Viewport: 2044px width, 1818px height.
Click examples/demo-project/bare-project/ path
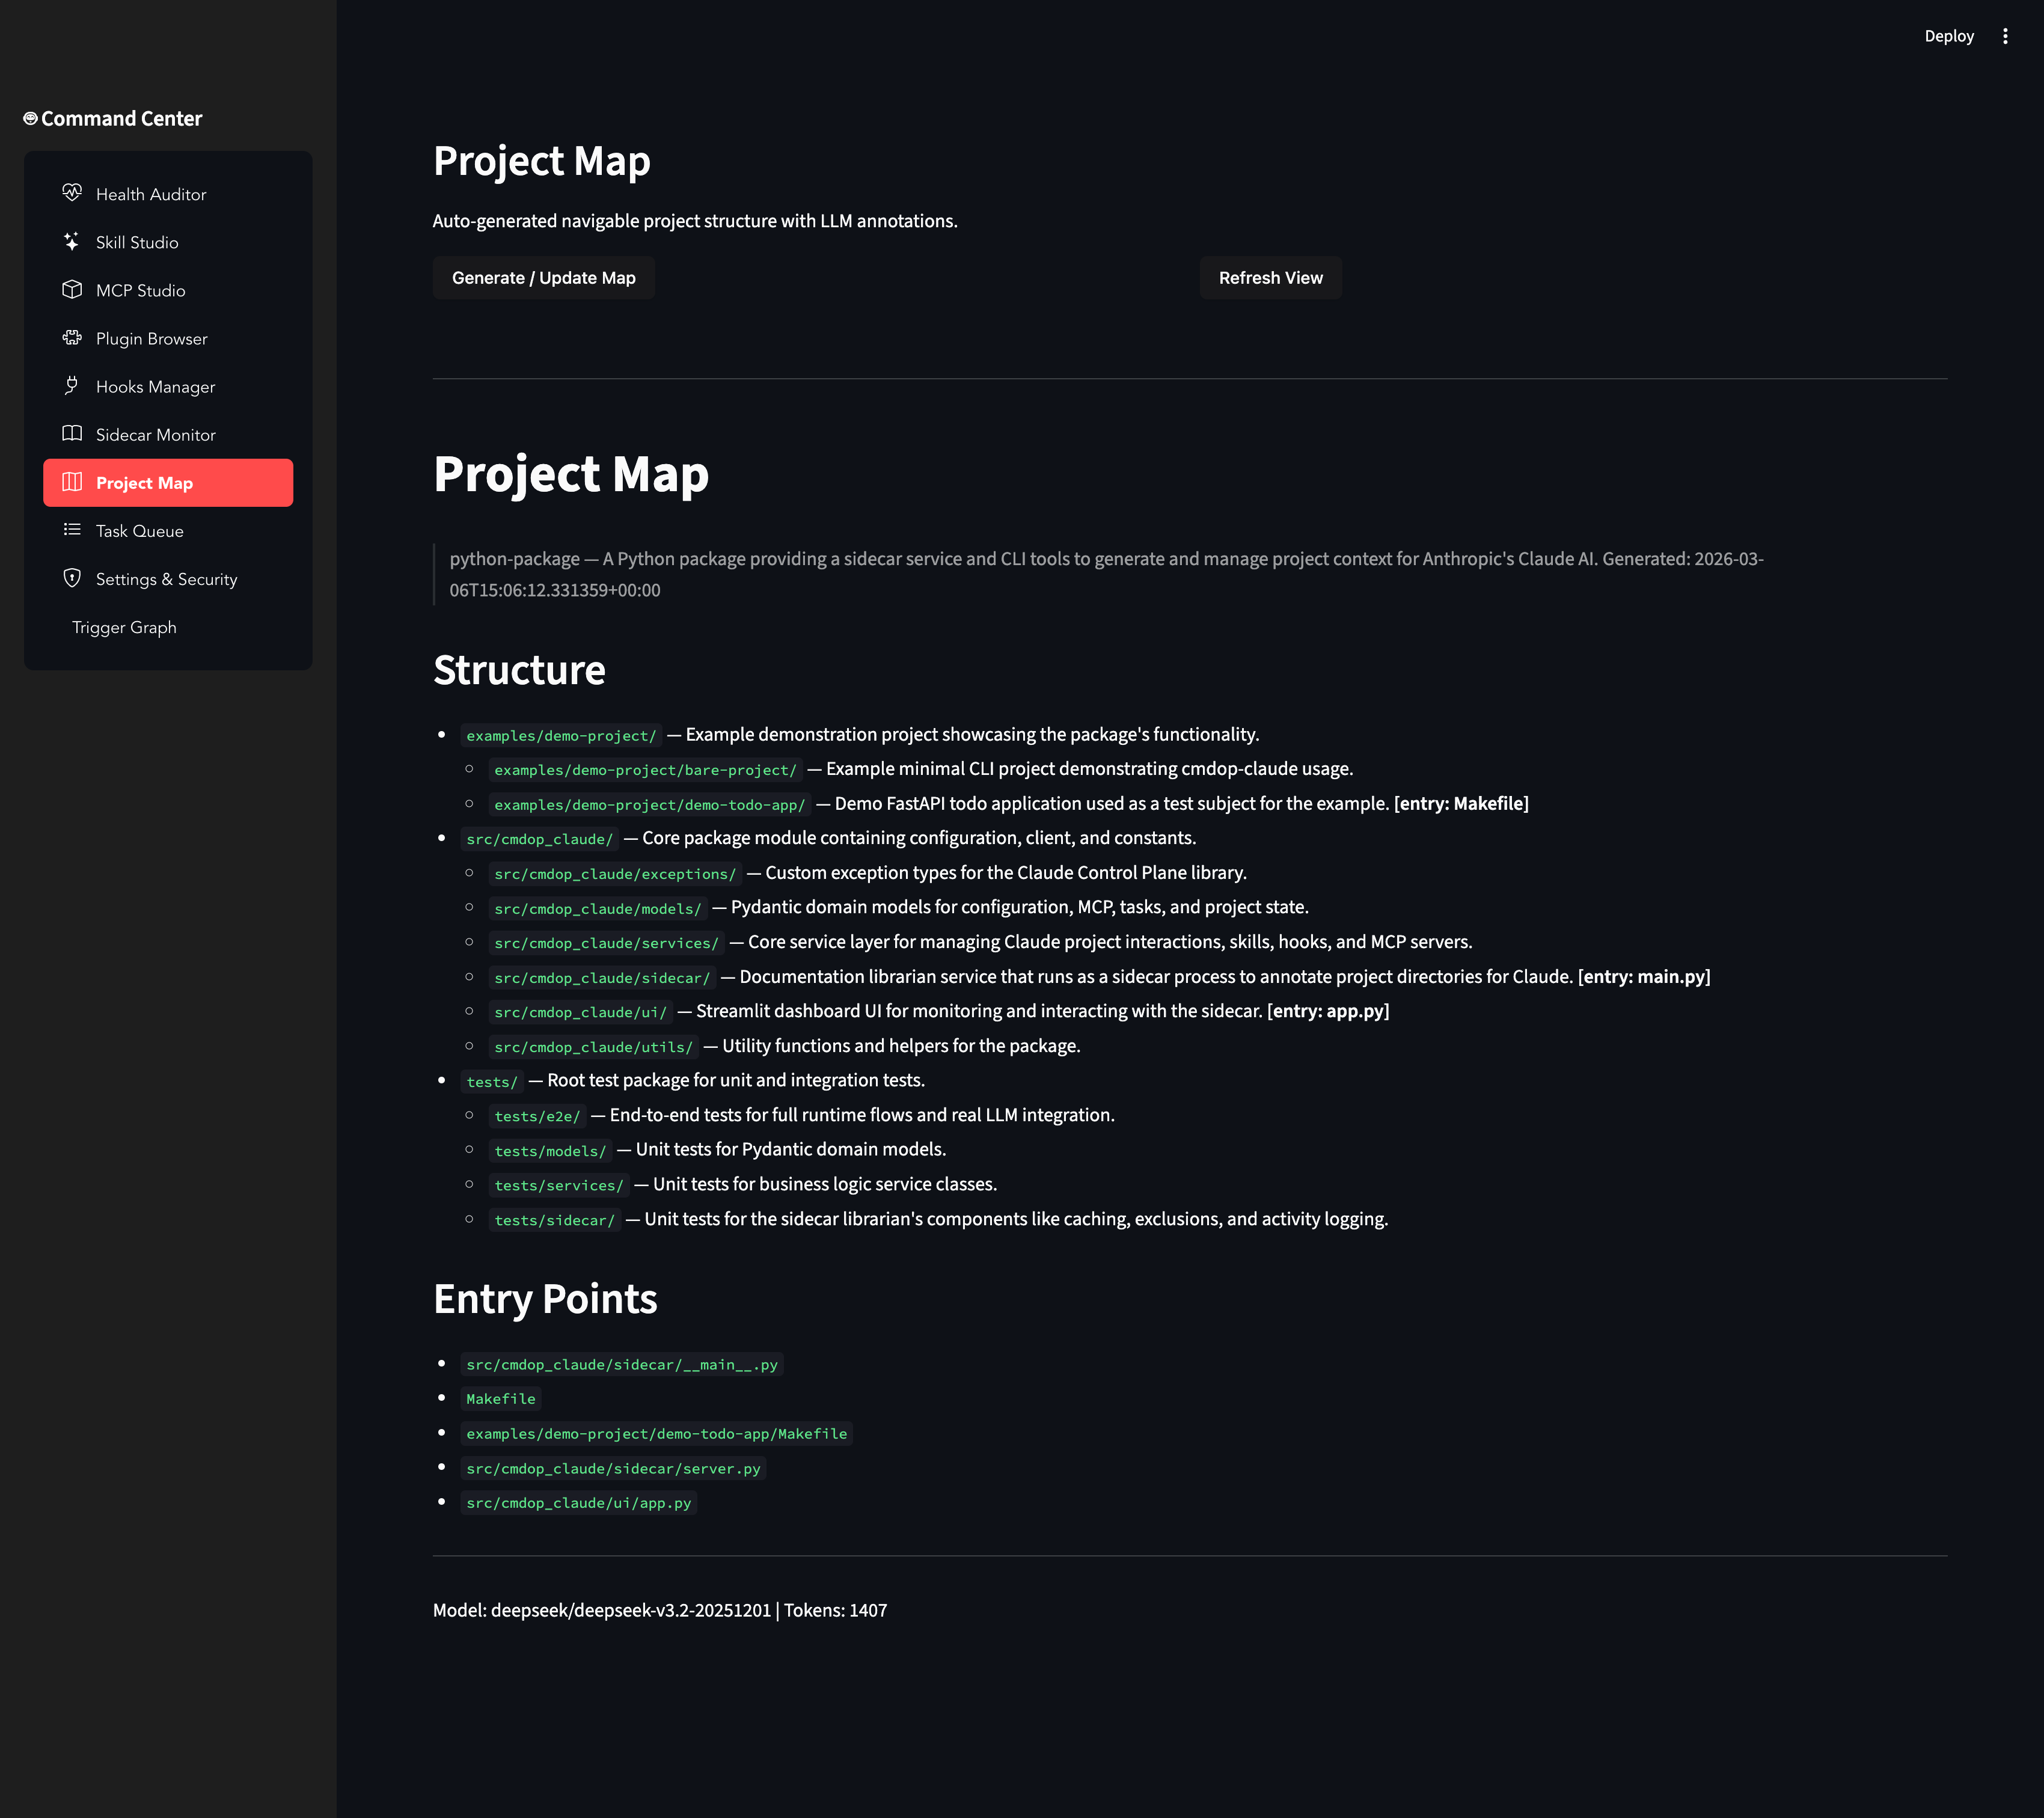point(645,770)
